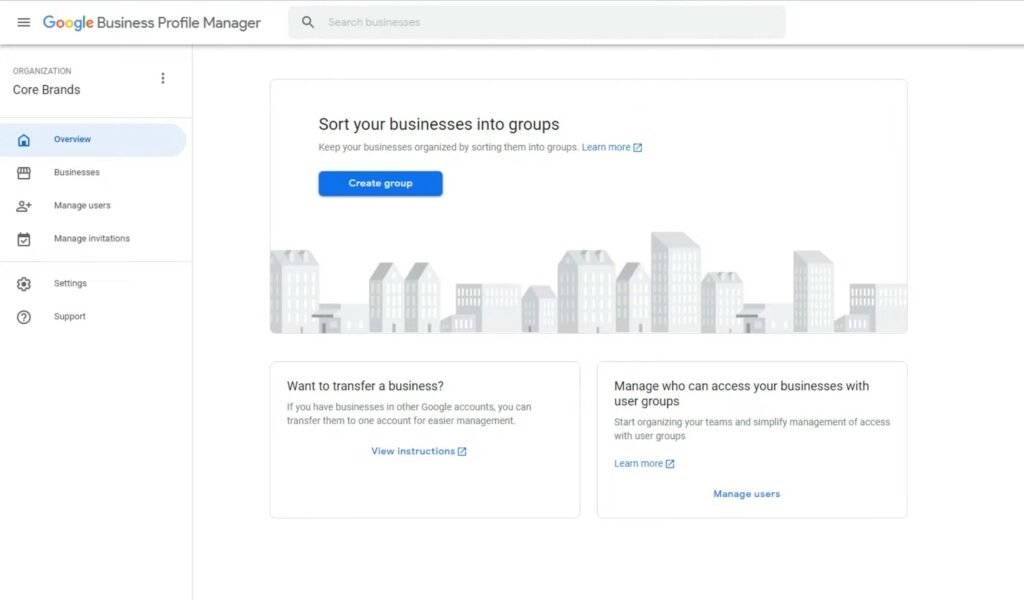
Task: Click the 'Want to transfer a business?' heading
Action: (x=365, y=386)
